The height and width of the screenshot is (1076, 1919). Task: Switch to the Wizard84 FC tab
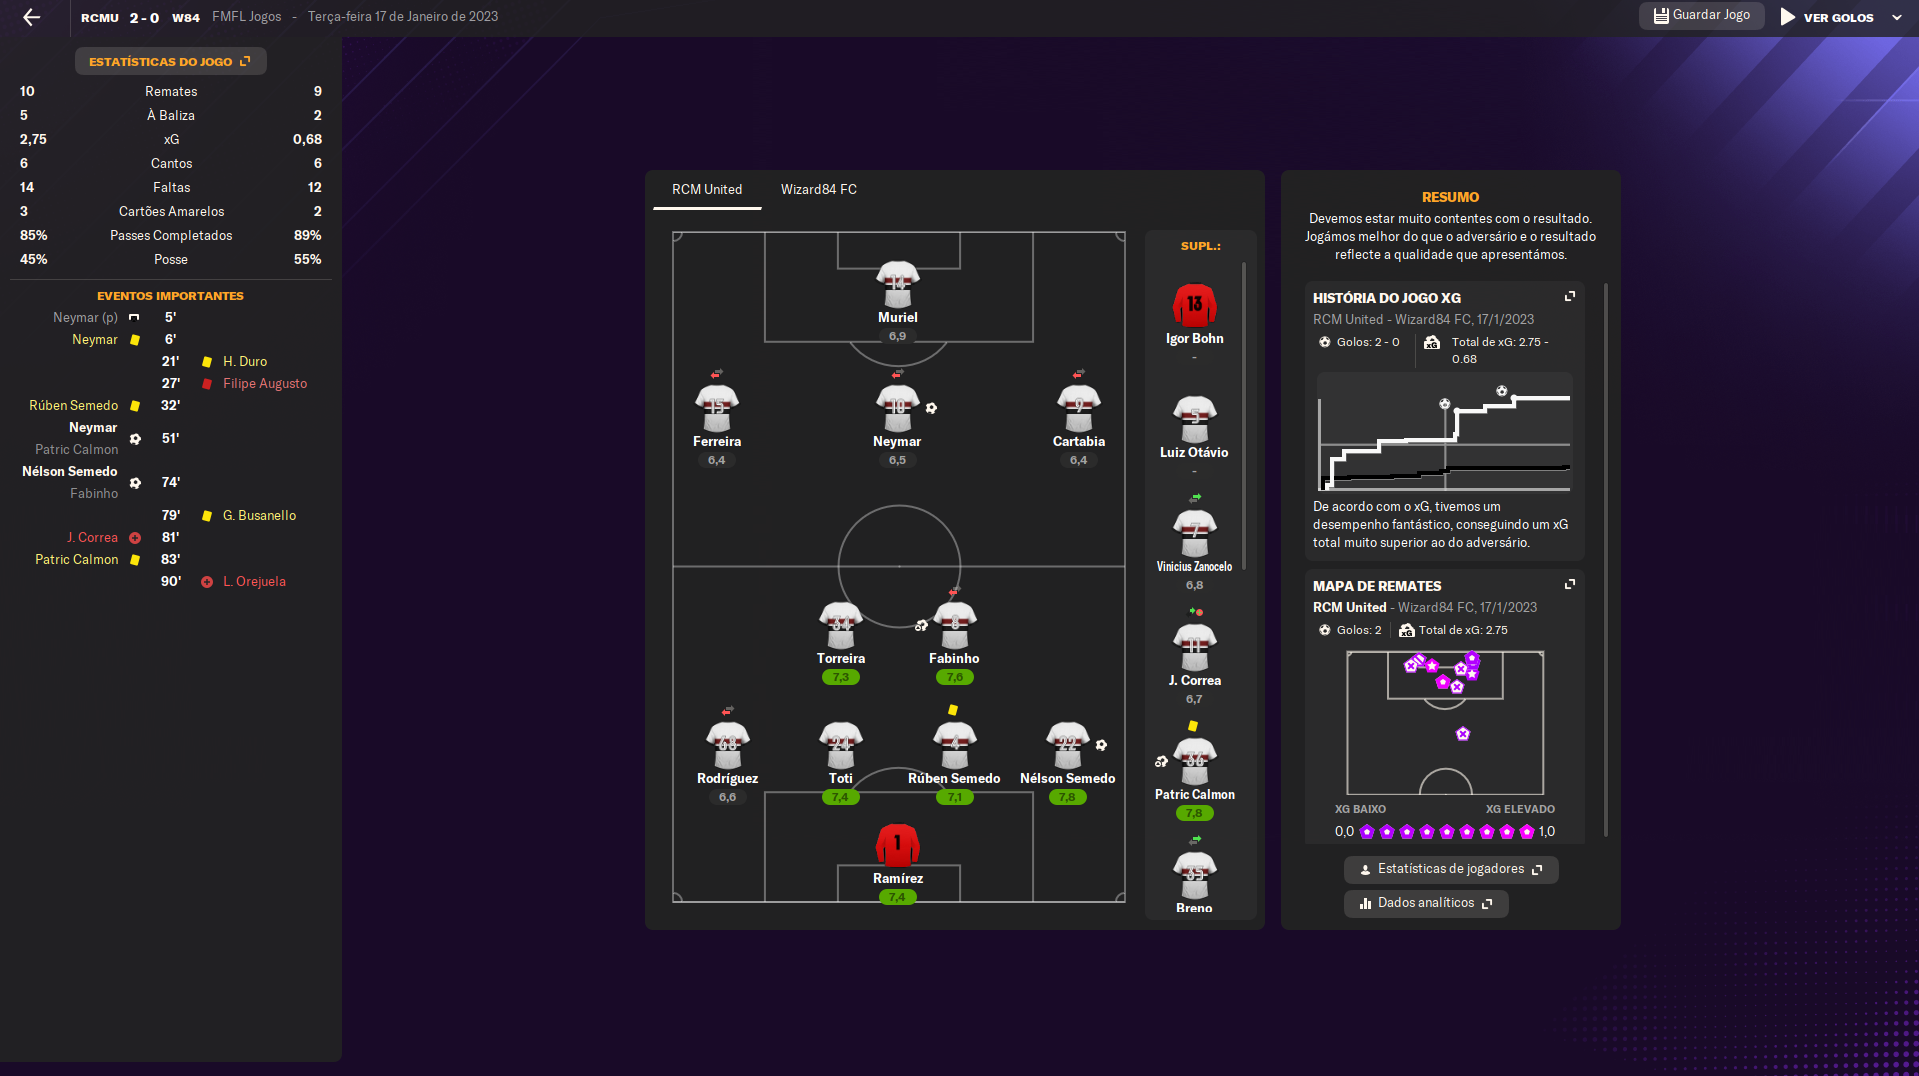coord(818,190)
